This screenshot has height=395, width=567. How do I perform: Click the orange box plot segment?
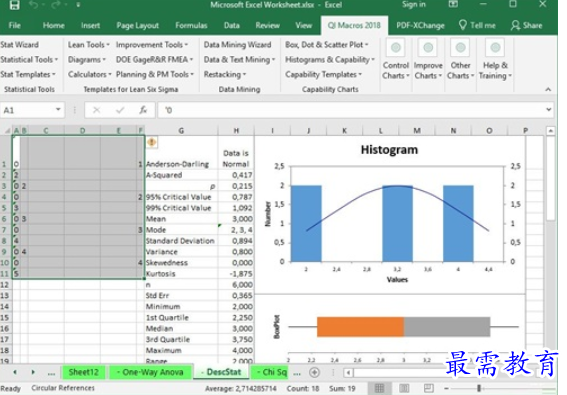(x=360, y=327)
